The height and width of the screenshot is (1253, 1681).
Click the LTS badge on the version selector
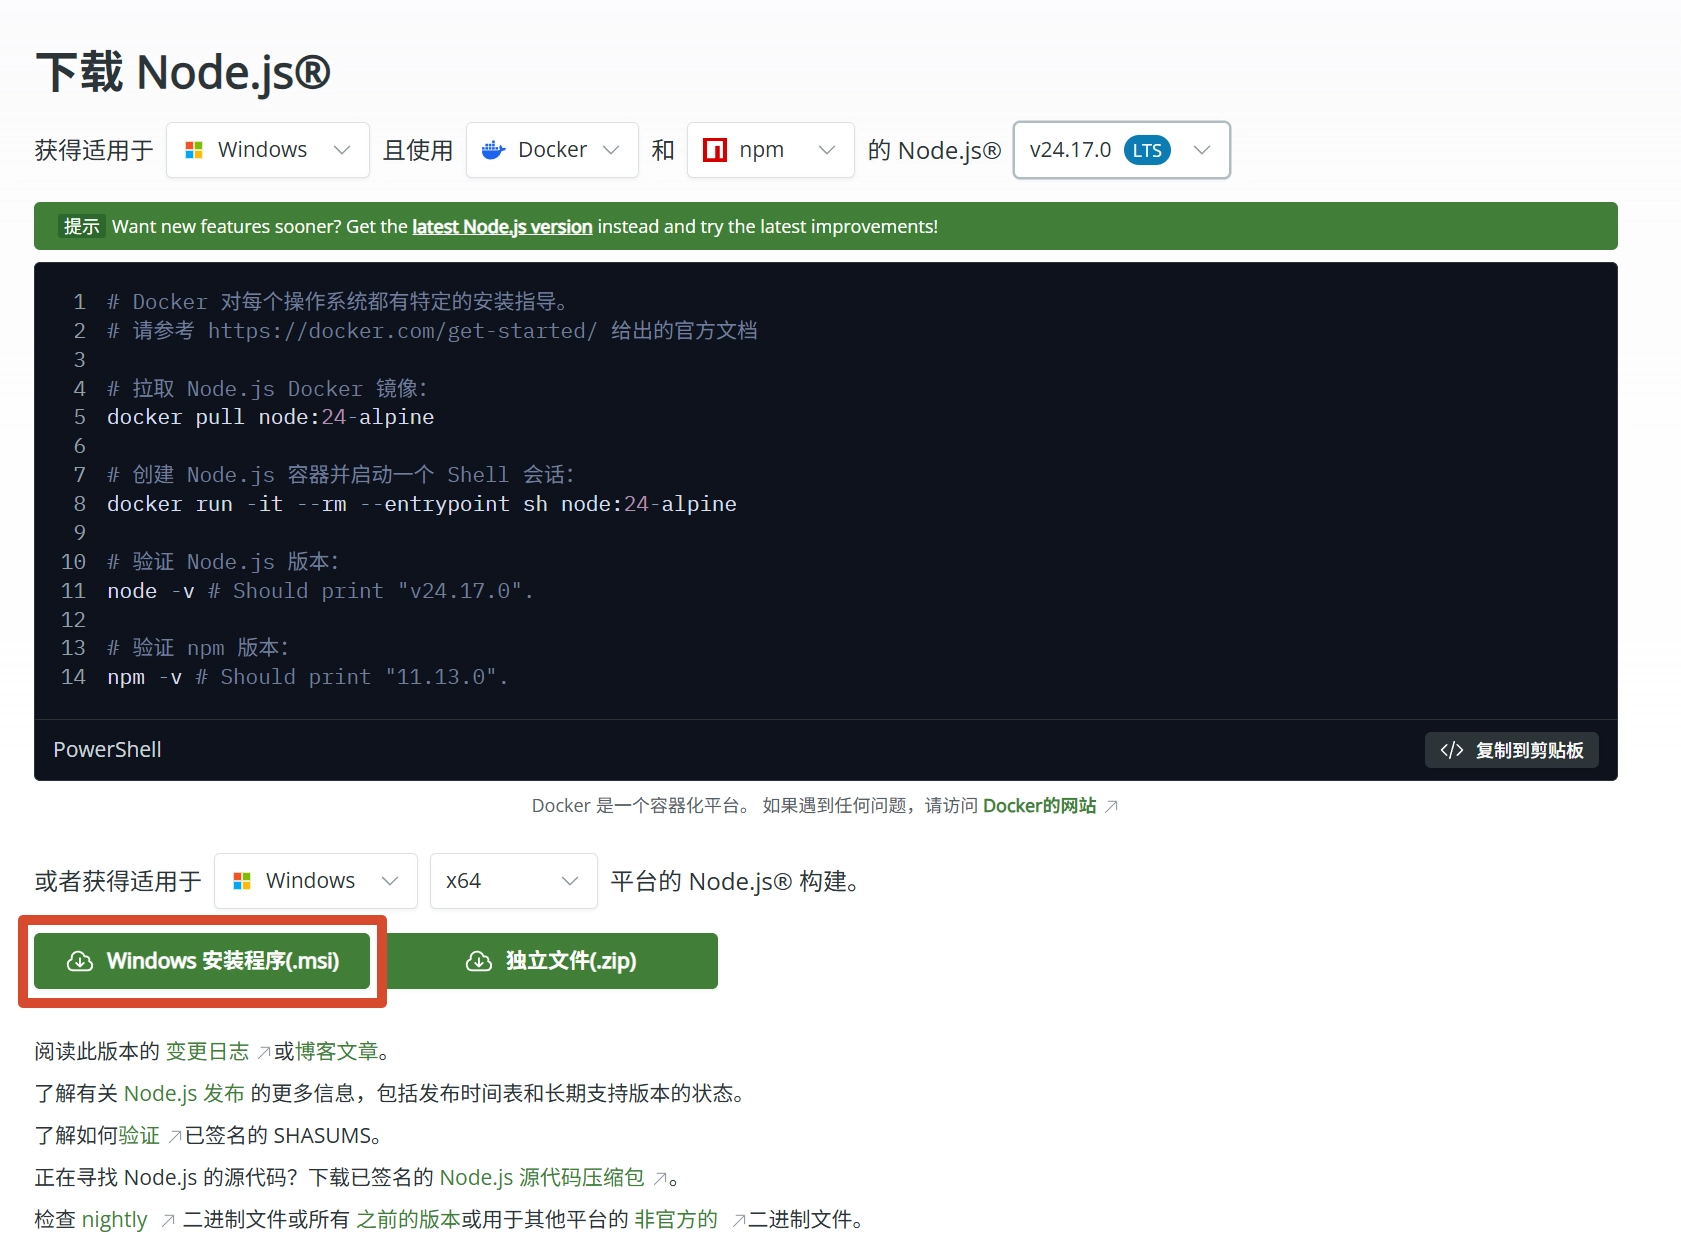[1147, 150]
